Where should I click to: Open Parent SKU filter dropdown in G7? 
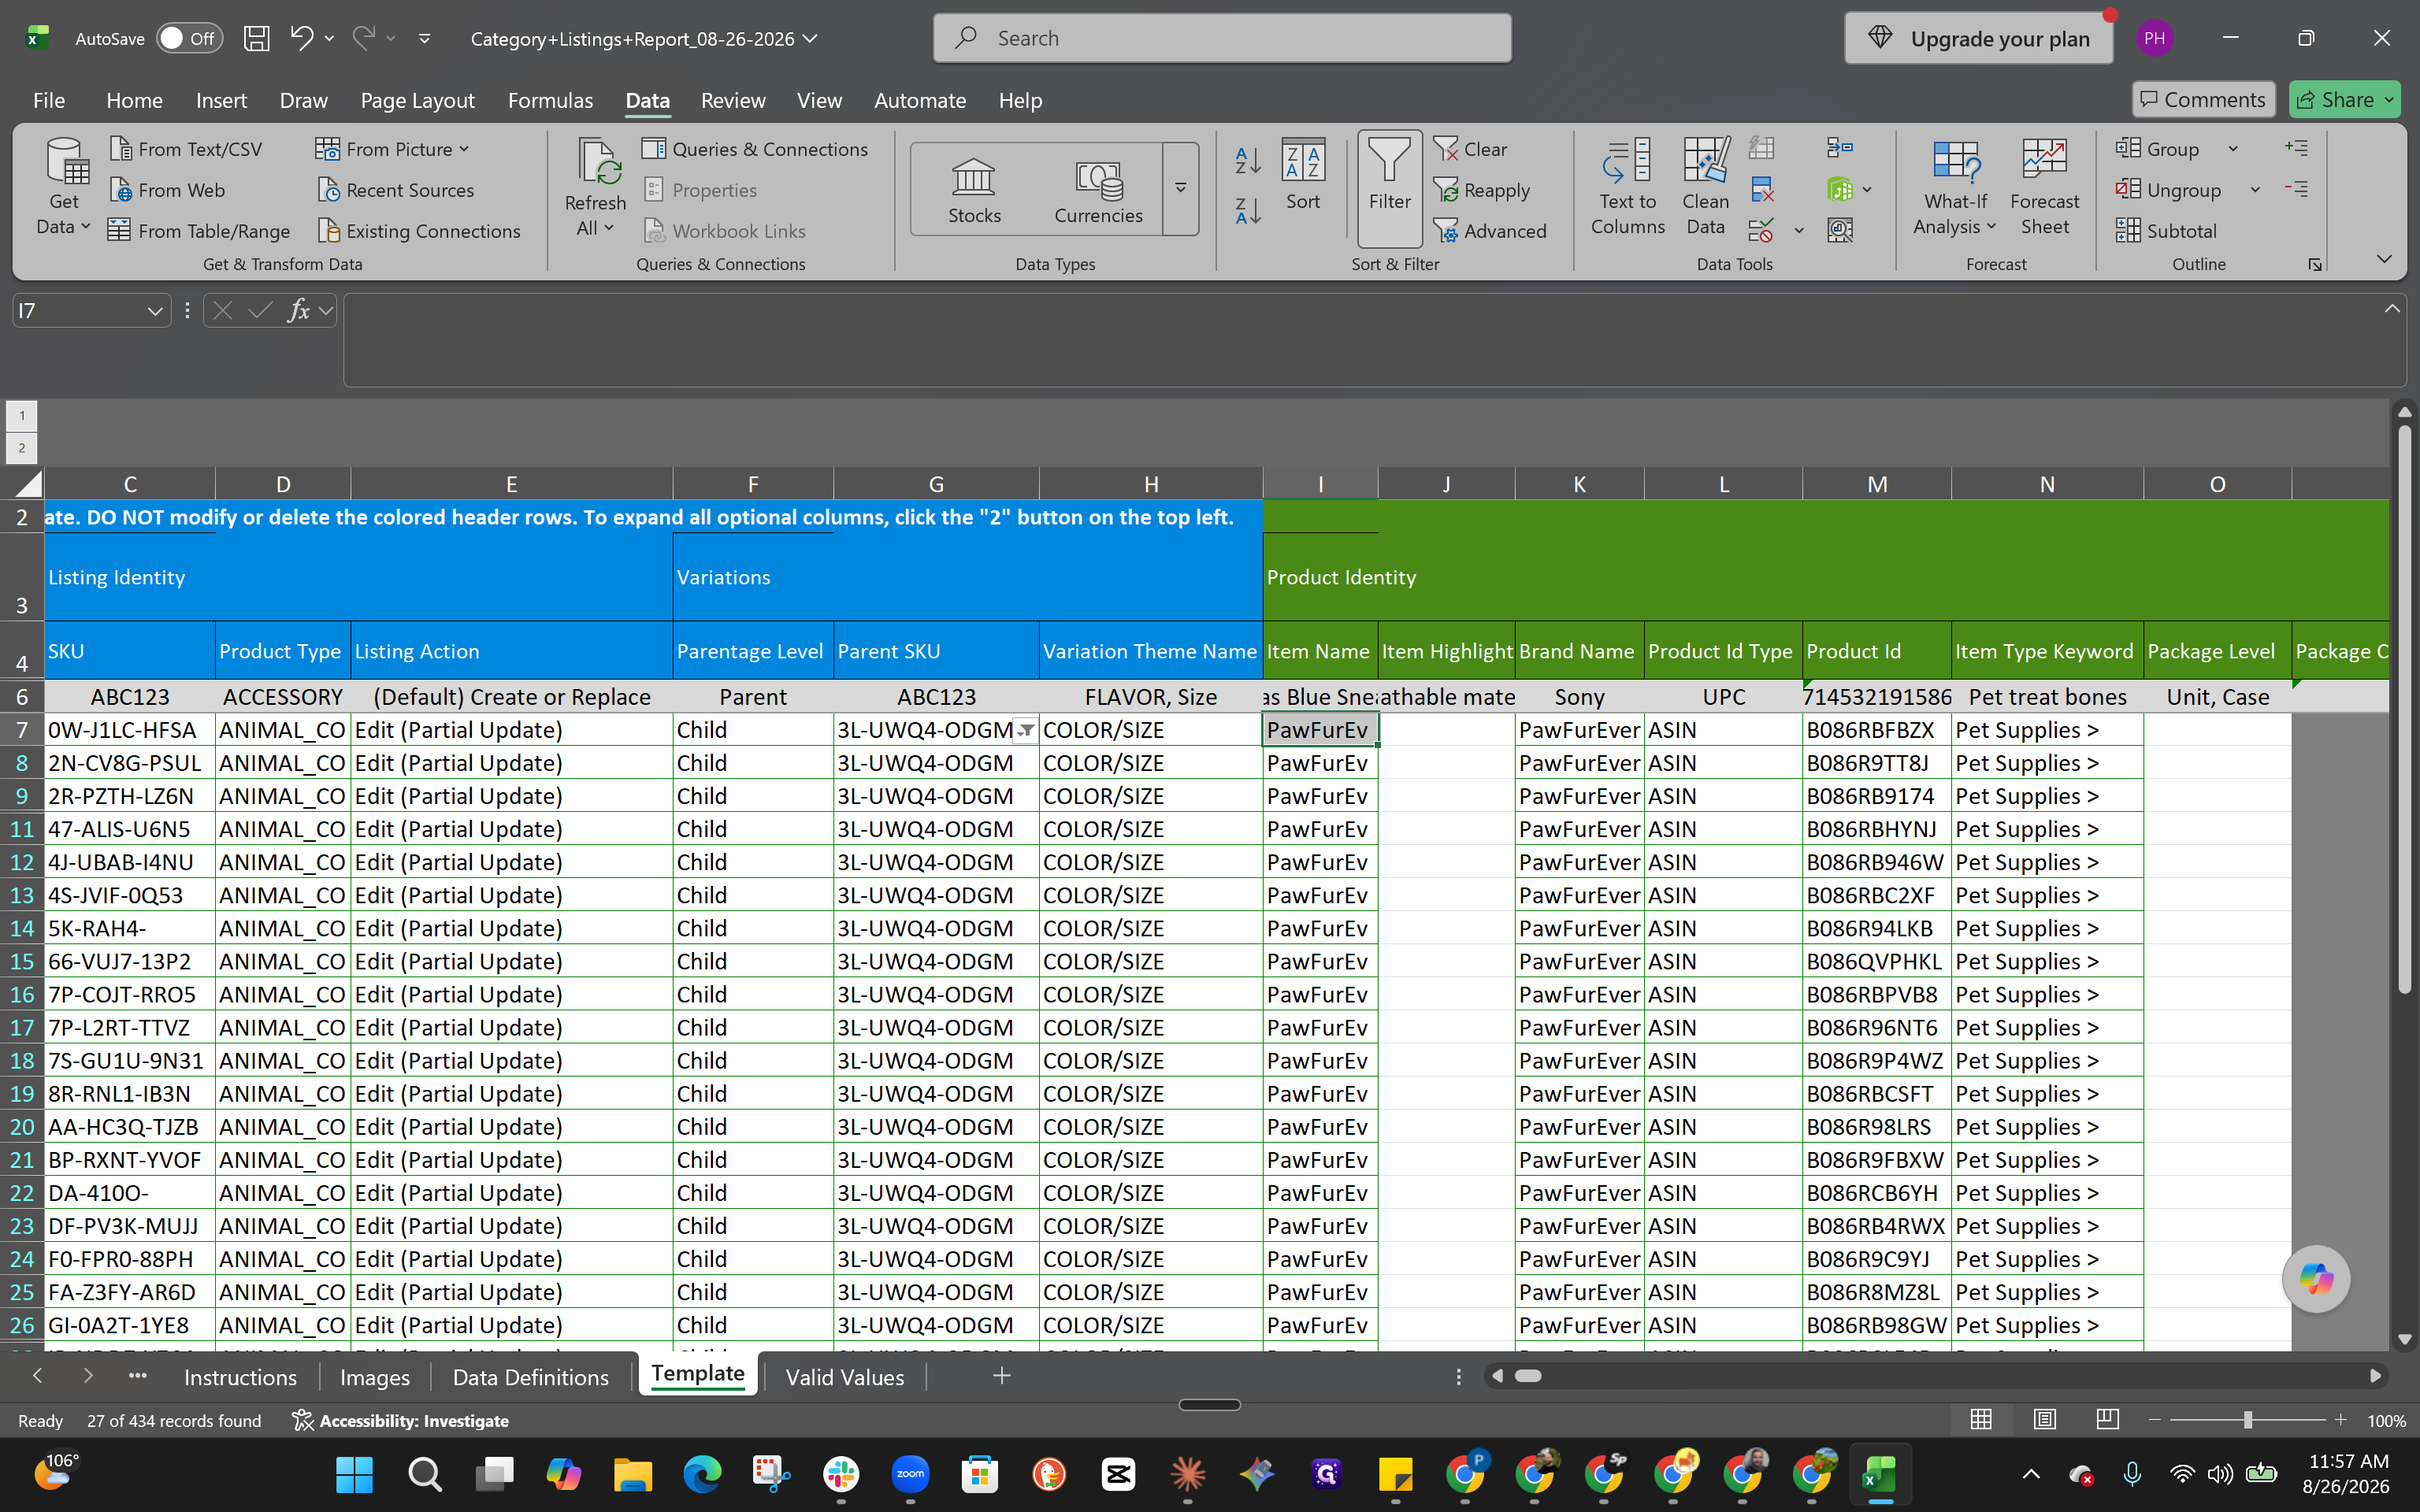[x=1026, y=730]
